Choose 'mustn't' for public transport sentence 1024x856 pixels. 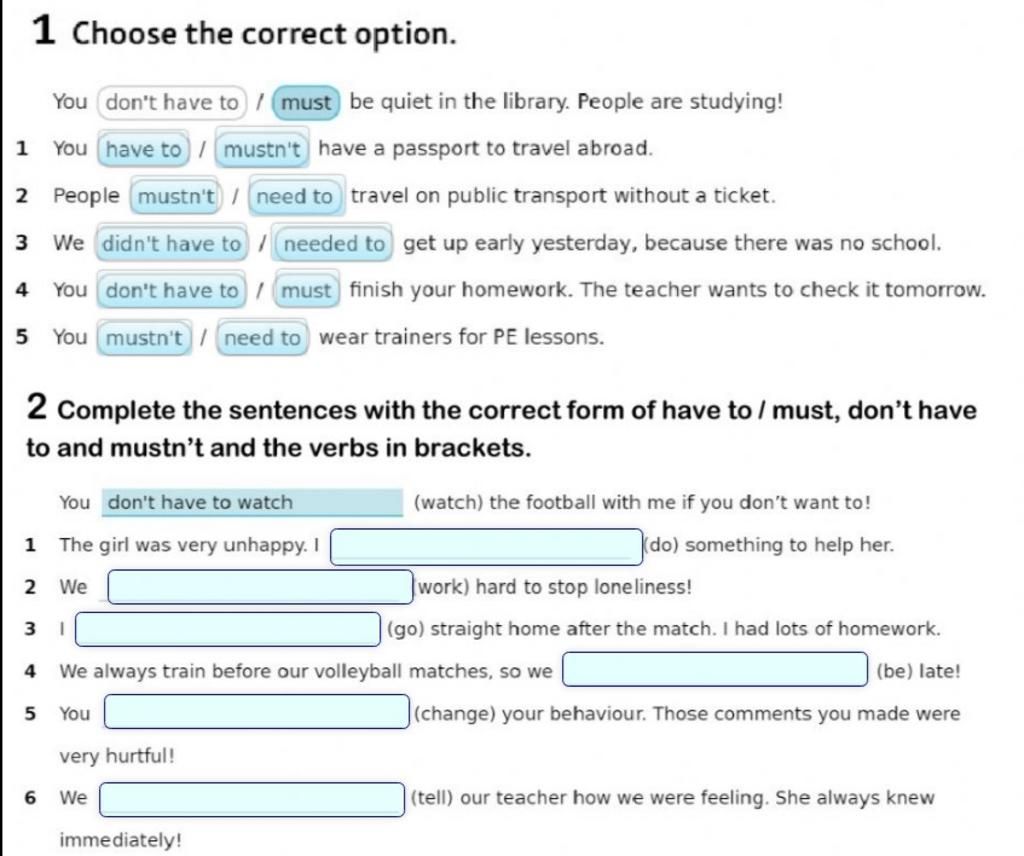pos(176,196)
